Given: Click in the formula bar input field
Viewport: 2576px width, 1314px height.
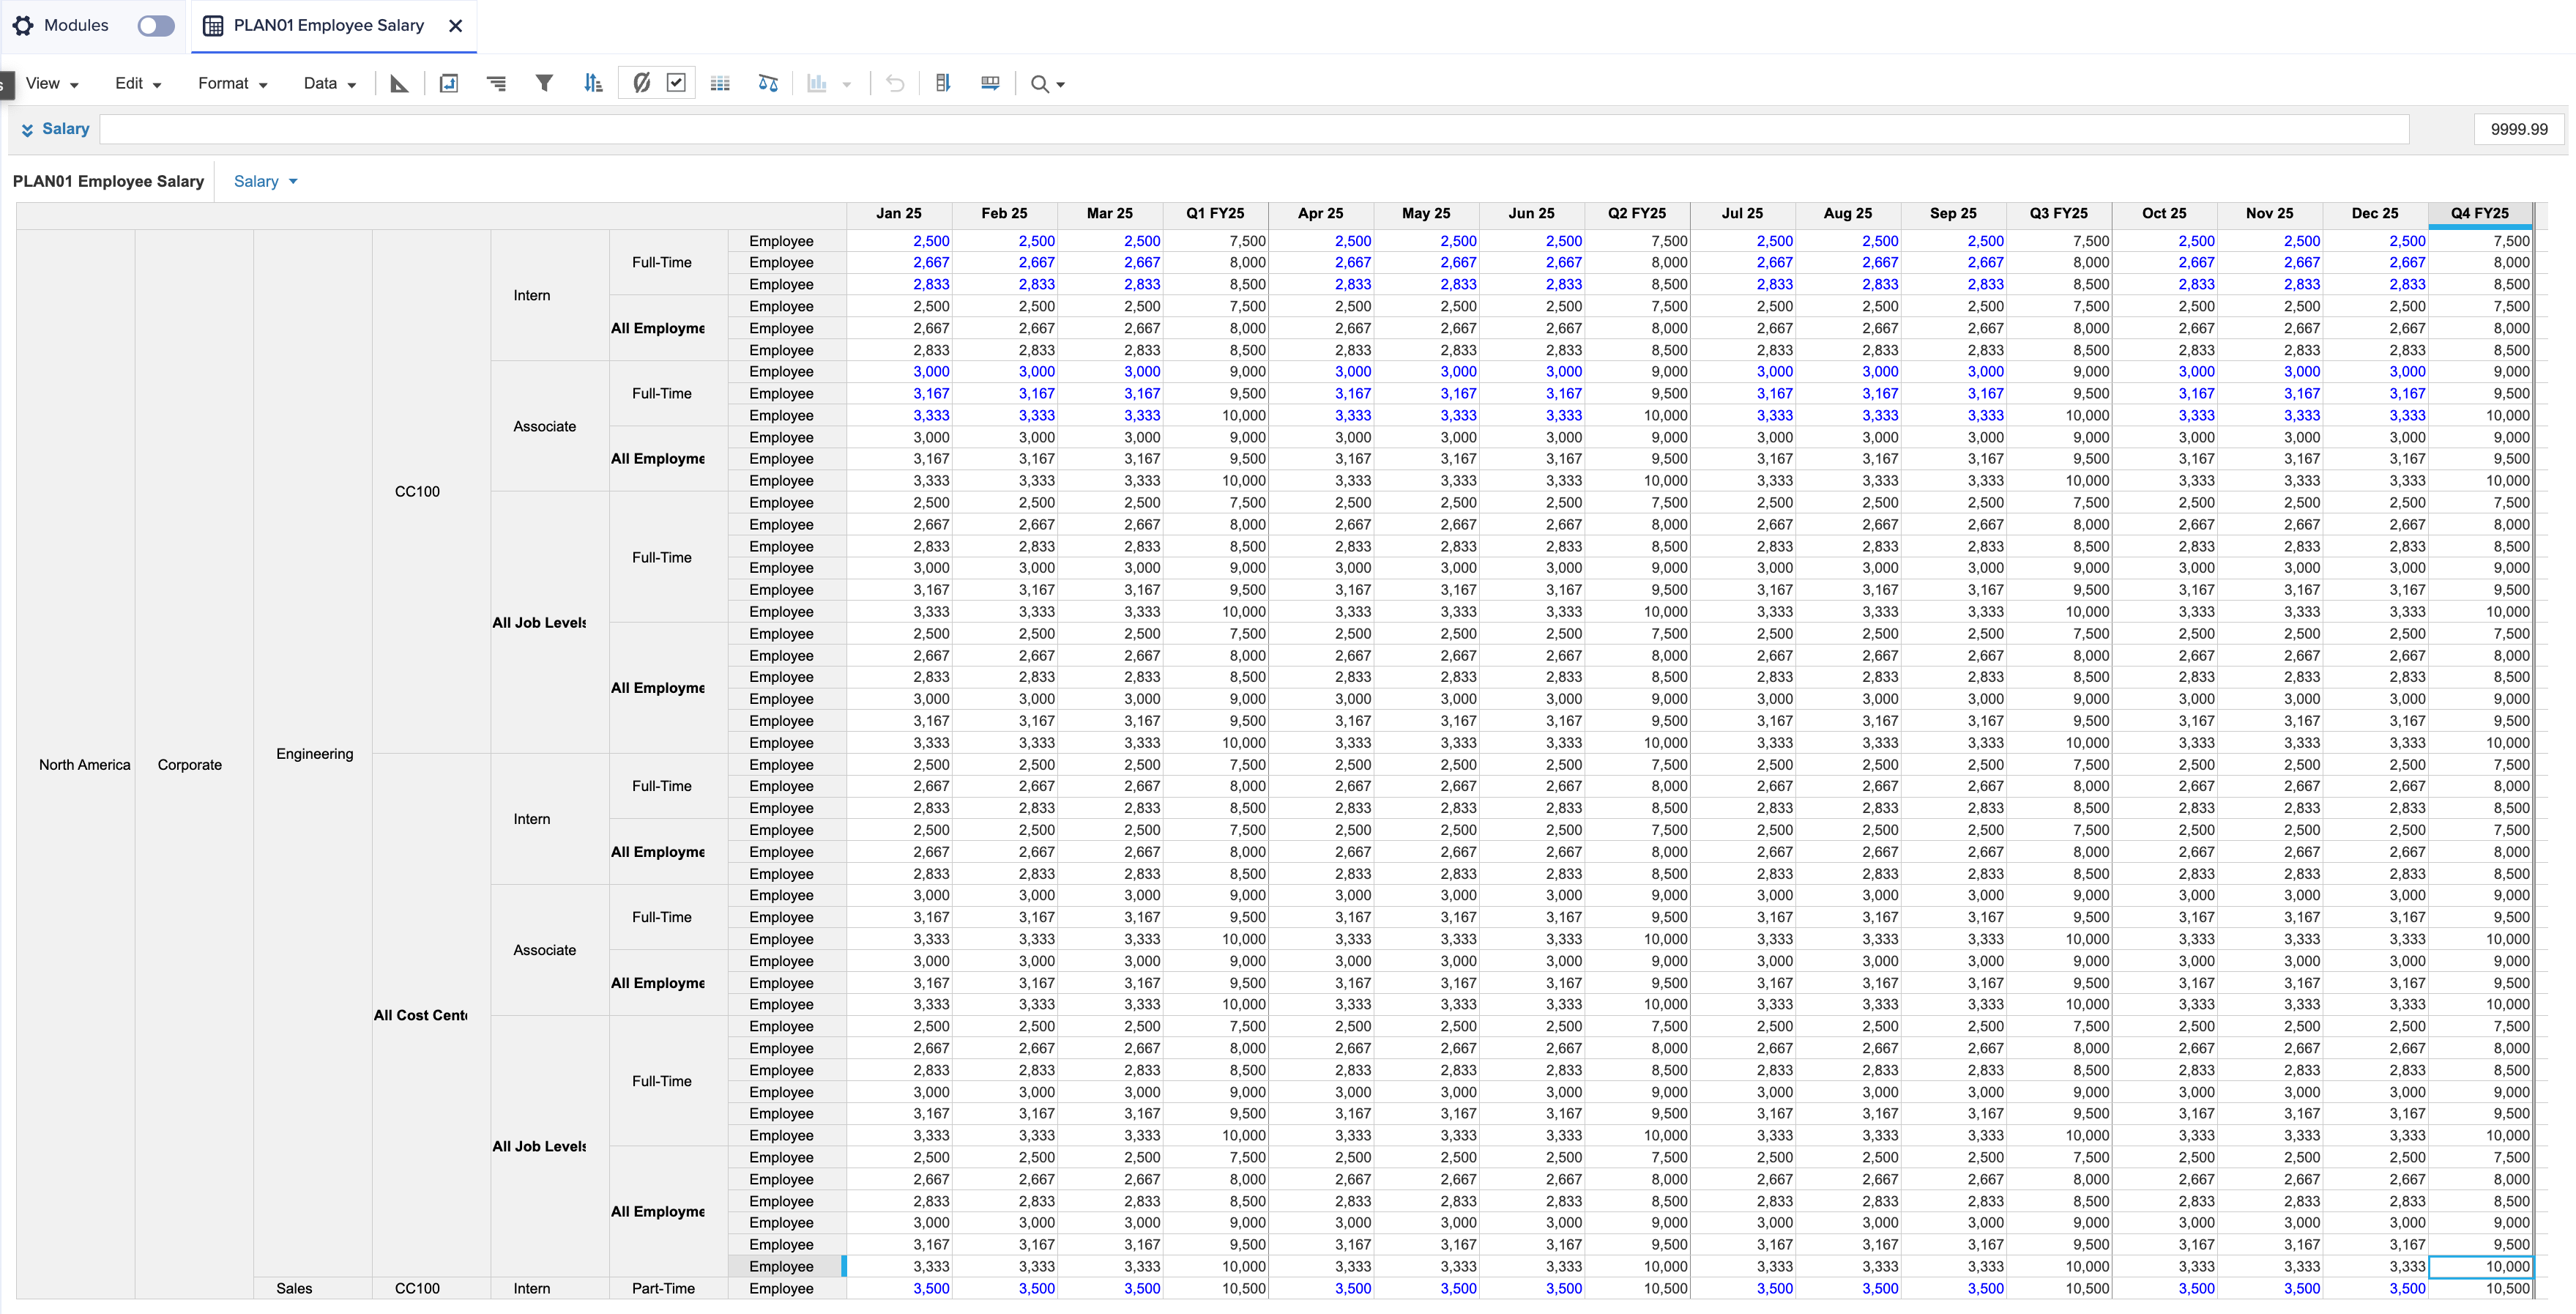Looking at the screenshot, I should pyautogui.click(x=1253, y=130).
